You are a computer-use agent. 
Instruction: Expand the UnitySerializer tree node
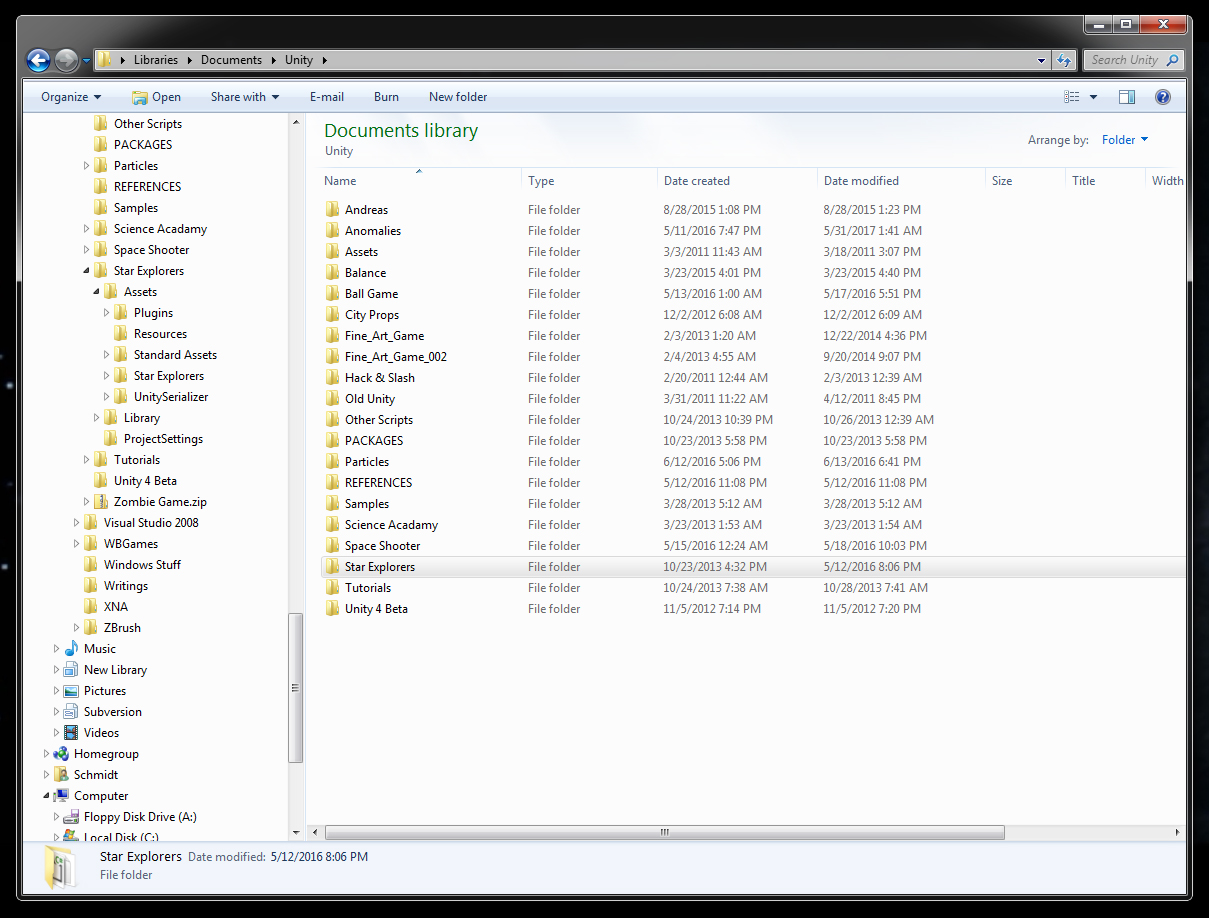tap(107, 397)
